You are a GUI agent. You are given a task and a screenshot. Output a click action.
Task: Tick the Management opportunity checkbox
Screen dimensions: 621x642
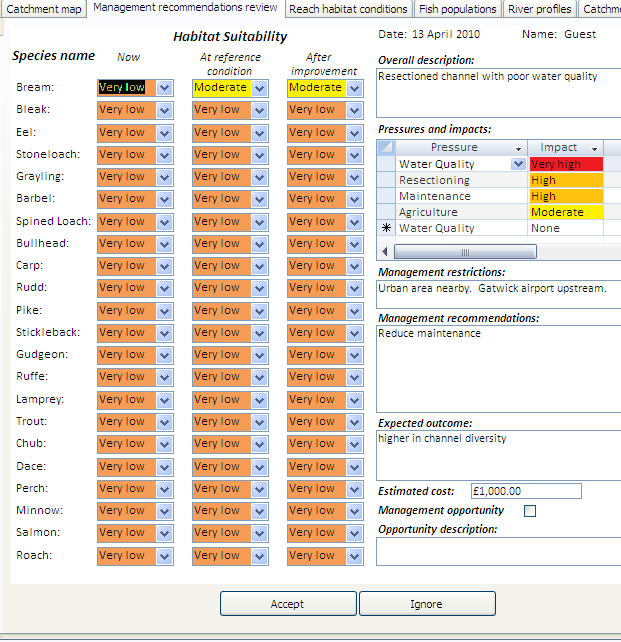coord(530,511)
